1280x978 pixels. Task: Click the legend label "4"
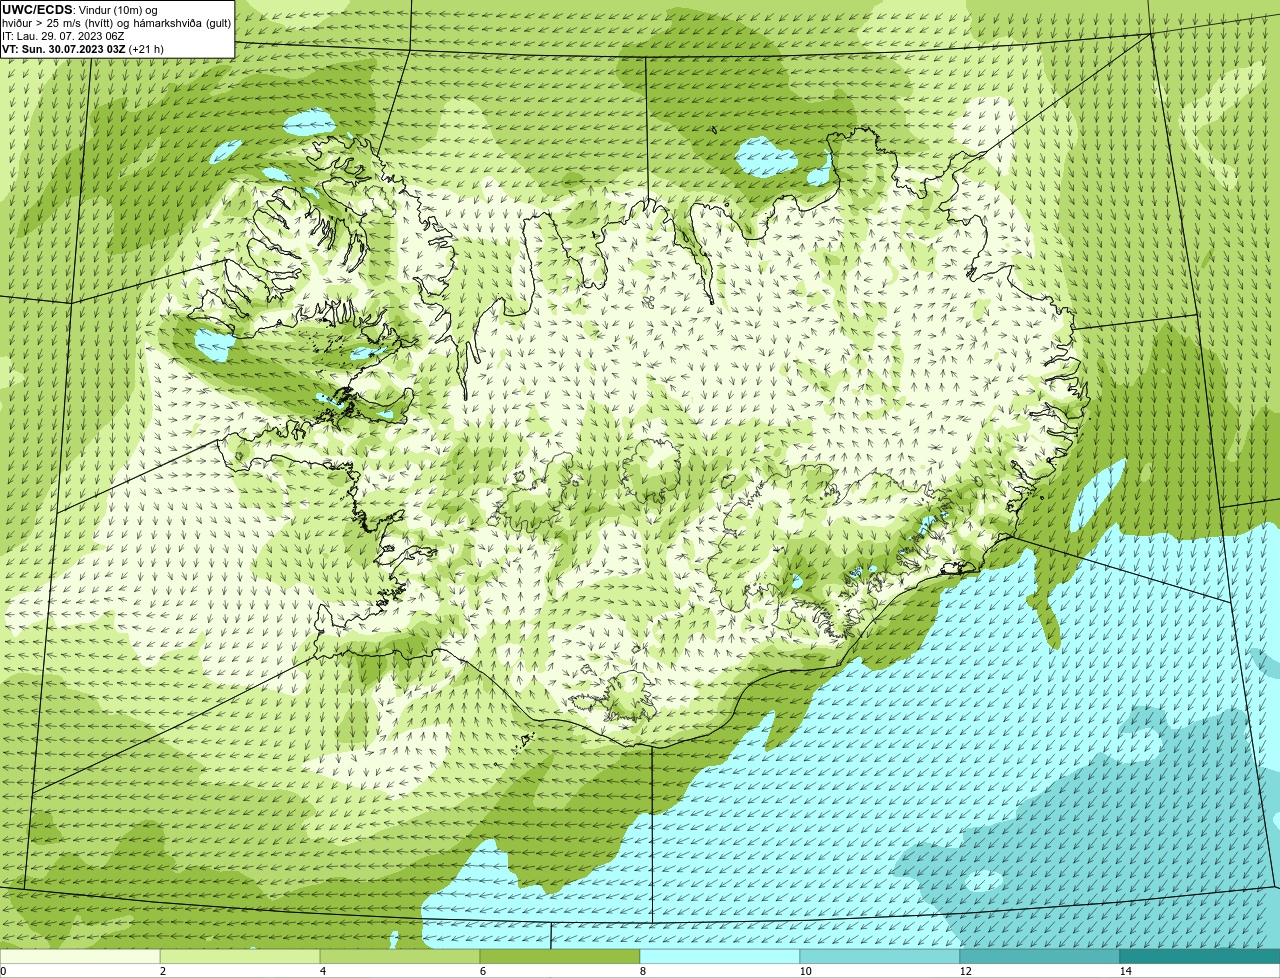pos(322,971)
